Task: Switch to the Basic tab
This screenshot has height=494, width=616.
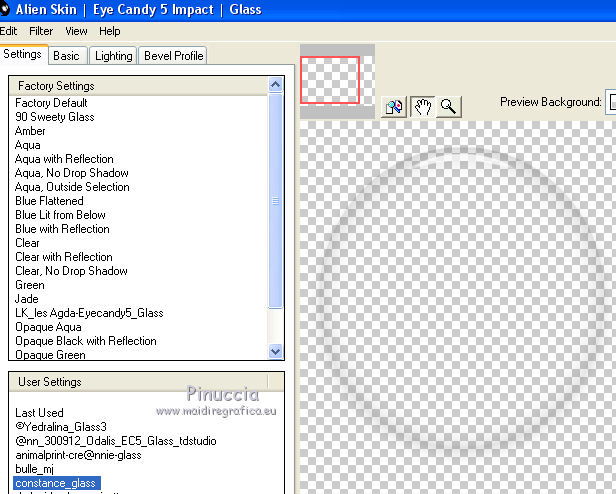Action: coord(66,56)
